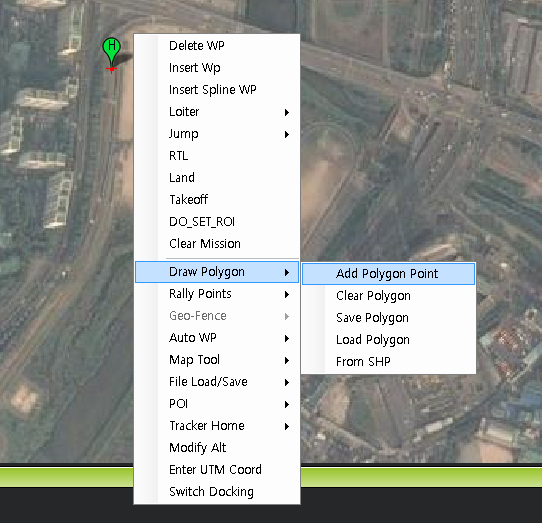
Task: Choose RTL command
Action: tap(217, 156)
